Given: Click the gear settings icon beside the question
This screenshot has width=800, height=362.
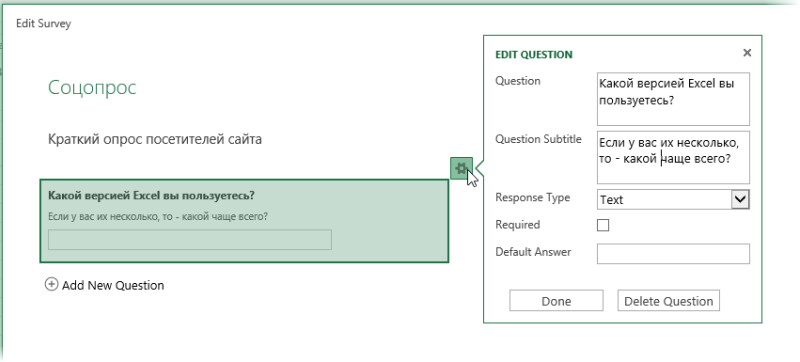Looking at the screenshot, I should pyautogui.click(x=461, y=168).
